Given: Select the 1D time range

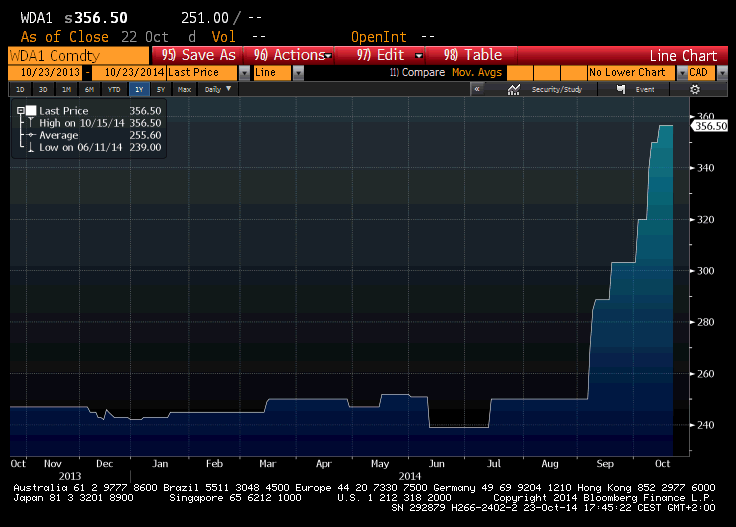Looking at the screenshot, I should (x=20, y=89).
